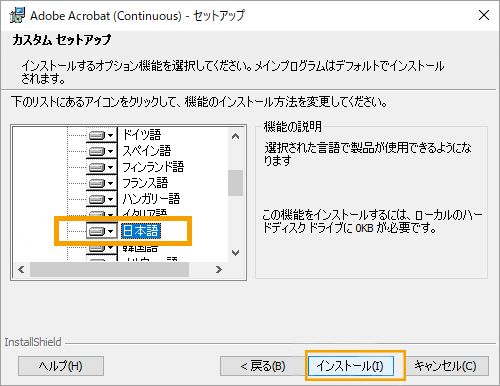Click the horizontal scroll right arrow
Screen dimensions: 500x386
pyautogui.click(x=219, y=269)
